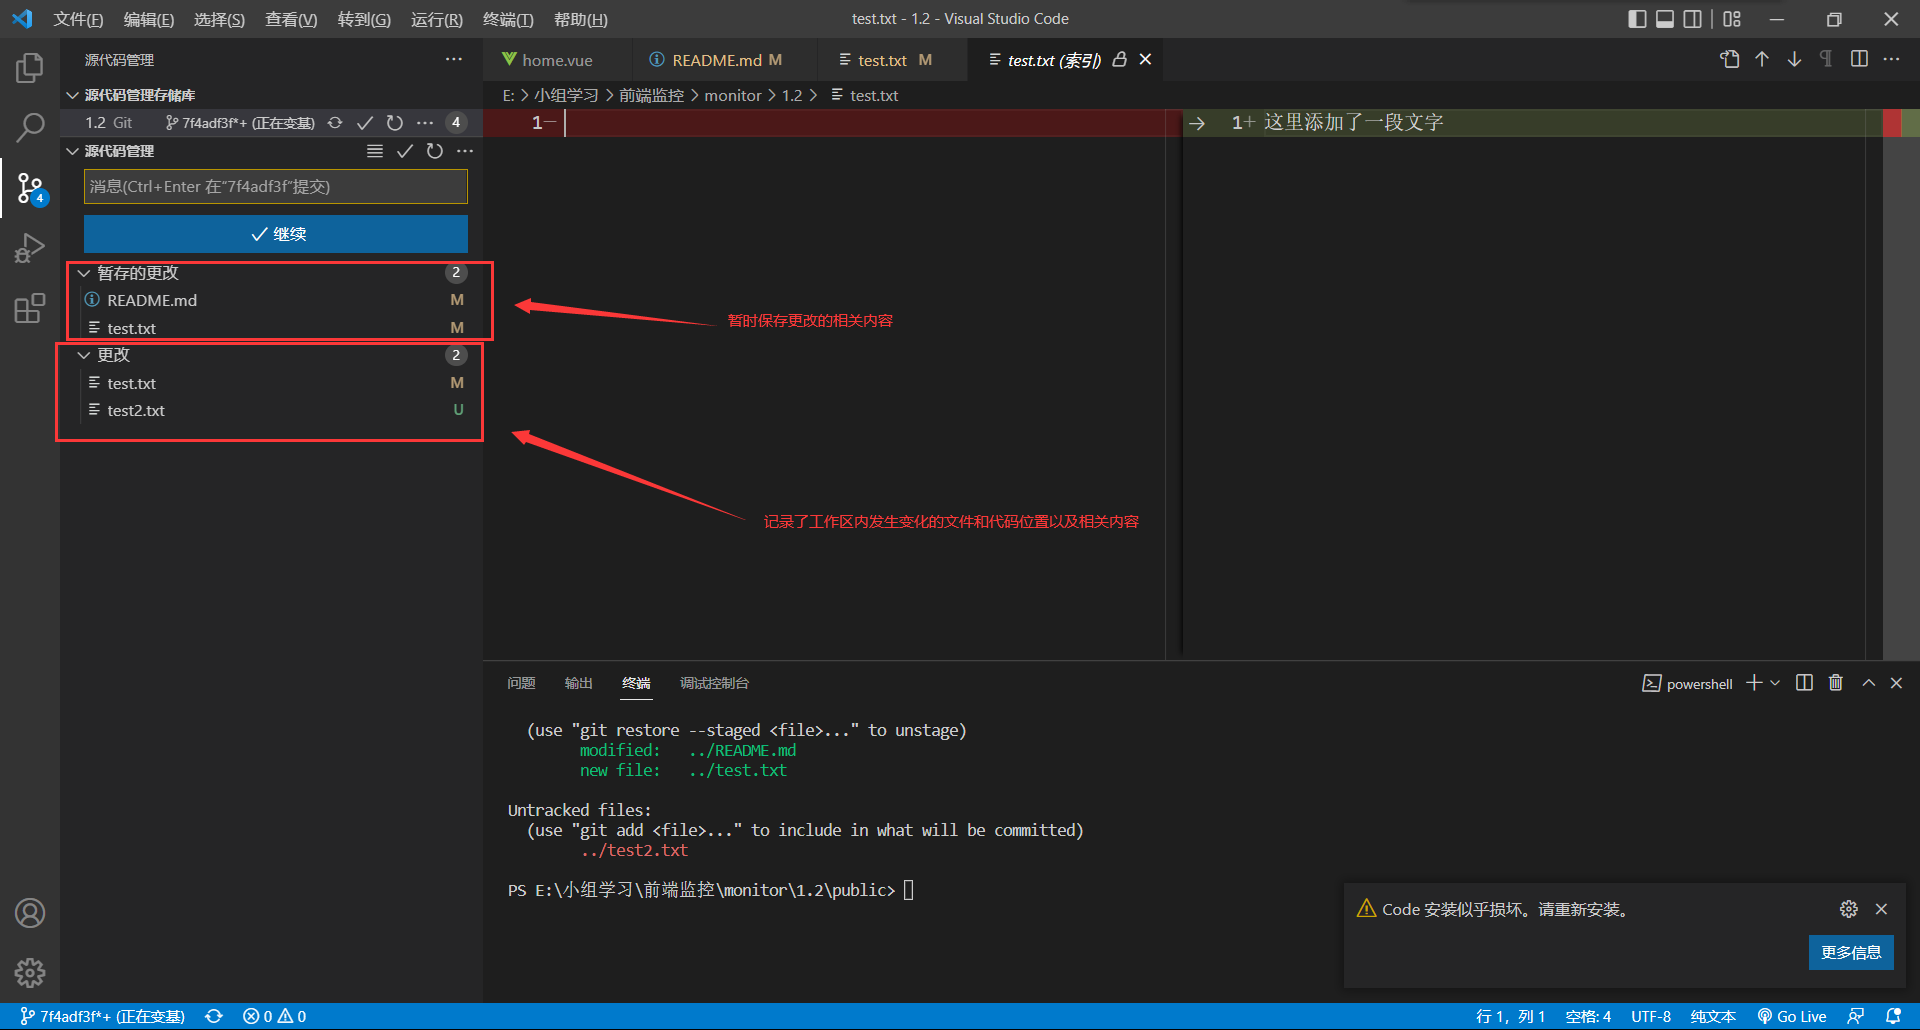The image size is (1920, 1030).
Task: Toggle view as tree/list in source control header
Action: pos(375,151)
